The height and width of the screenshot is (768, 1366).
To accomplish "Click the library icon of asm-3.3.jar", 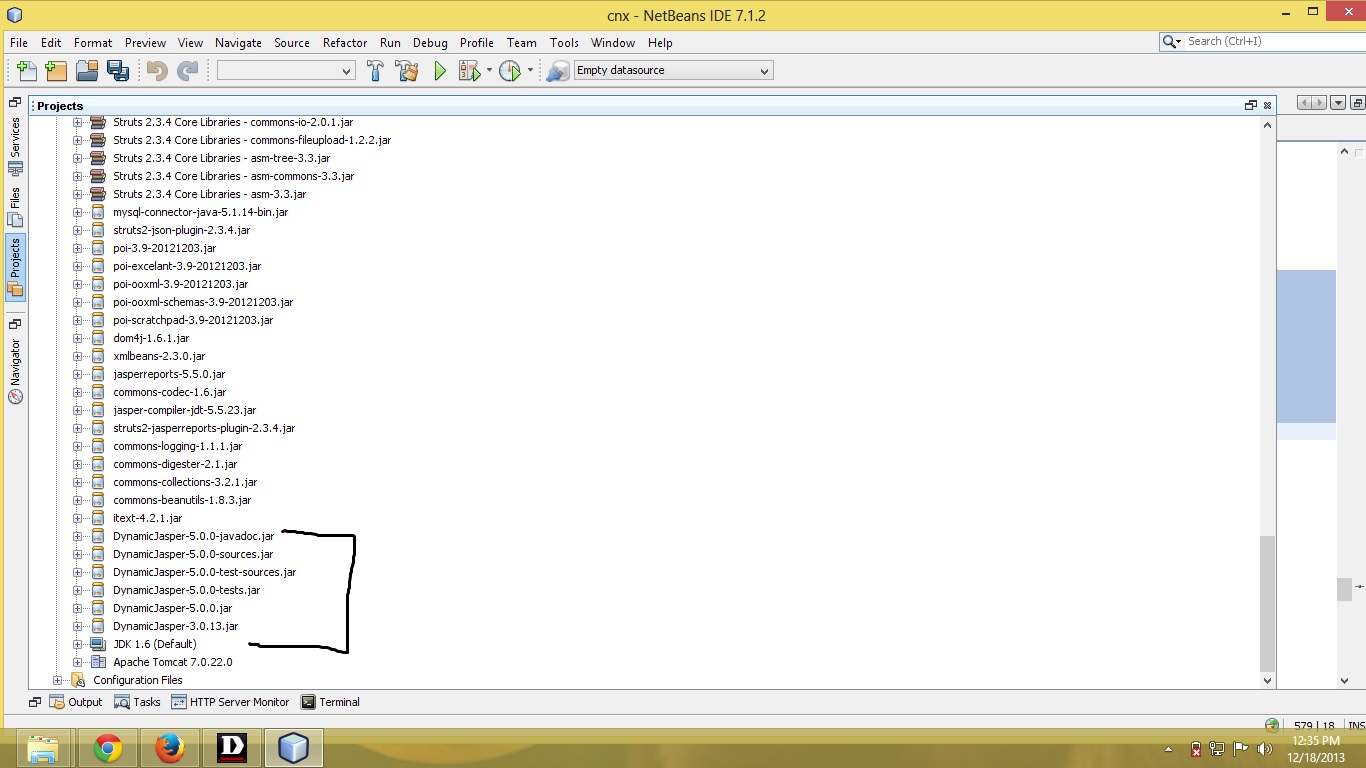I will click(98, 194).
